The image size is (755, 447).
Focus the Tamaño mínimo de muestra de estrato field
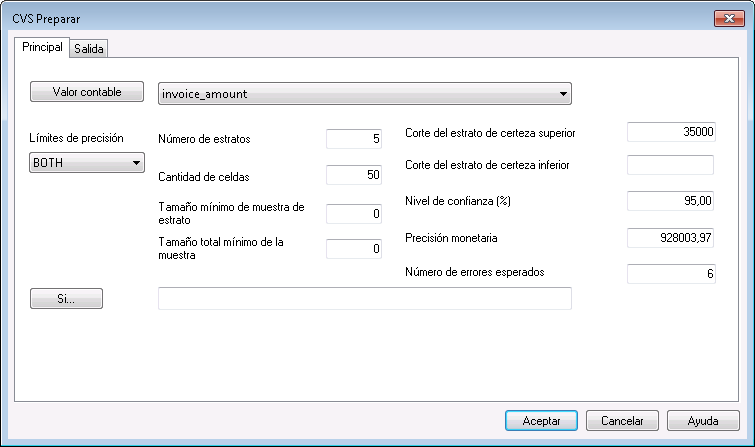(354, 213)
